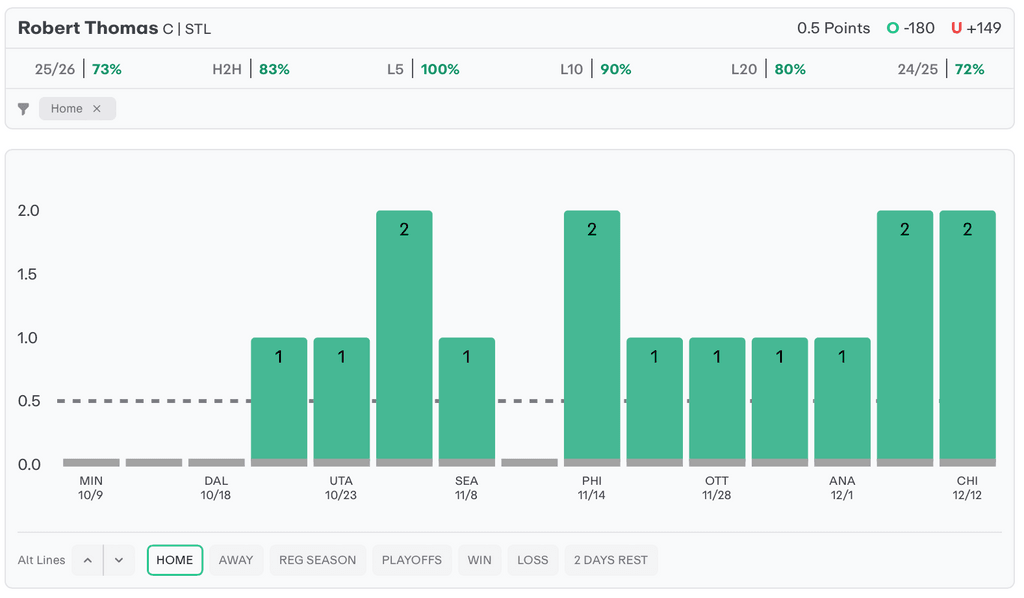The image size is (1024, 598).
Task: Enable the PLAYOFFS filter
Action: (412, 560)
